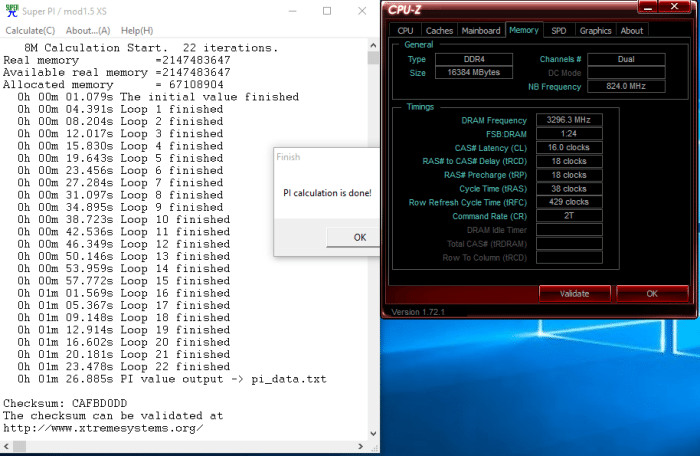Click 'Loop 22 finished' line
This screenshot has width=700, height=456.
point(124,367)
